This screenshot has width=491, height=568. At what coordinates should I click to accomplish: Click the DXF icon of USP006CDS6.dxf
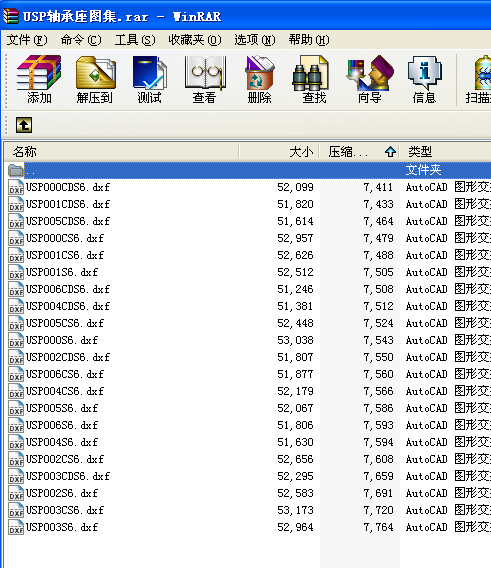pyautogui.click(x=16, y=289)
